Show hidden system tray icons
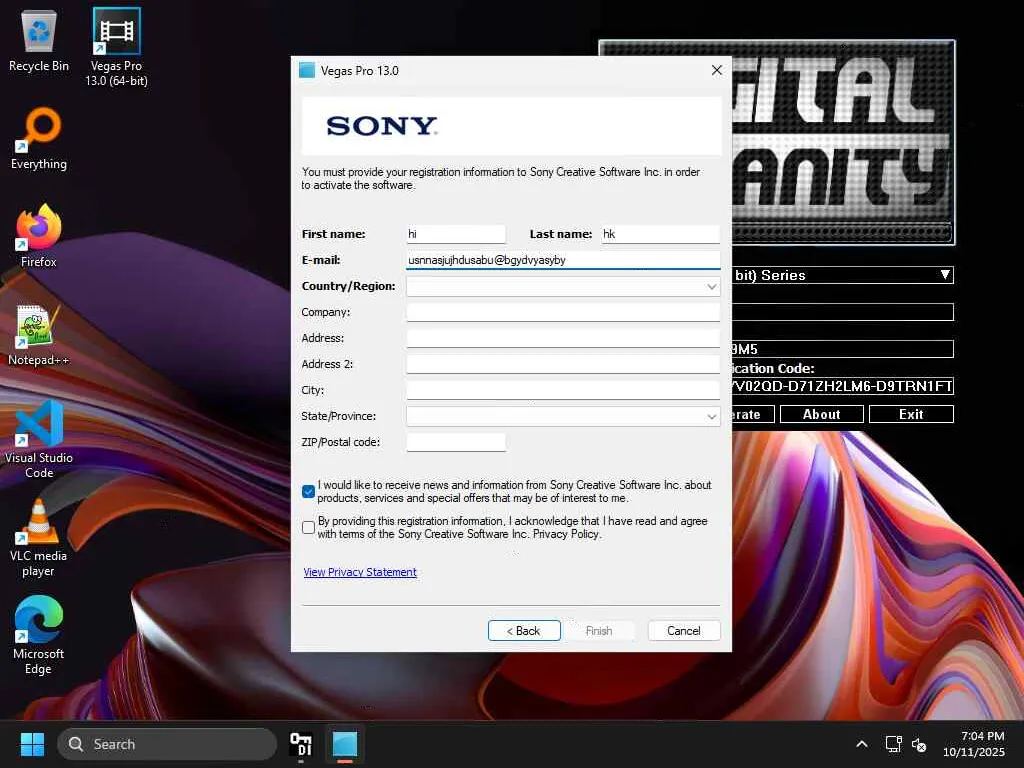This screenshot has width=1024, height=768. click(x=862, y=744)
